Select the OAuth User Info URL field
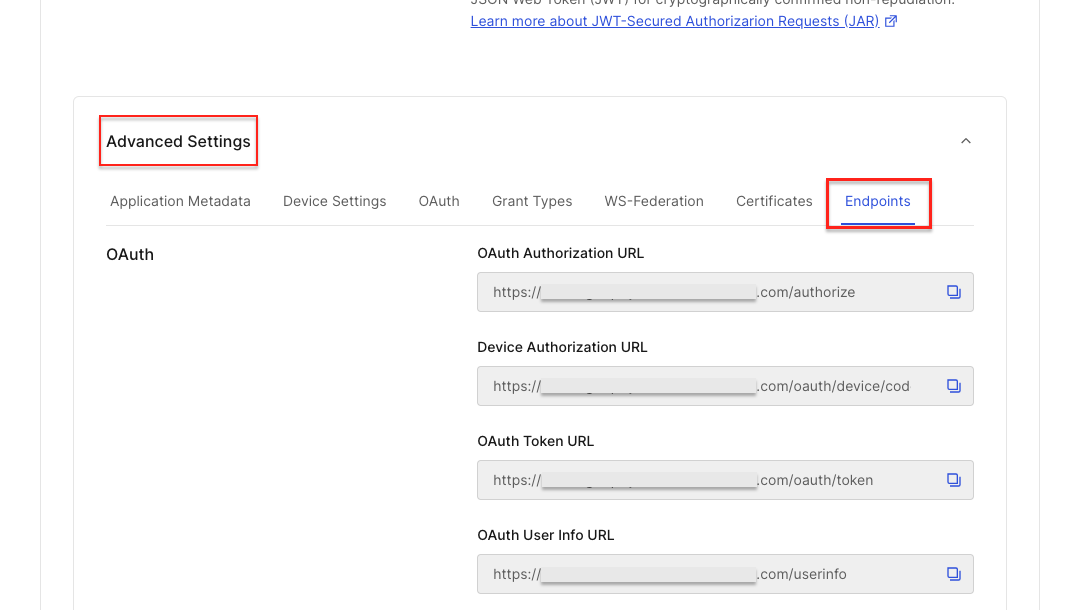Viewport: 1090px width, 610px height. (x=700, y=574)
